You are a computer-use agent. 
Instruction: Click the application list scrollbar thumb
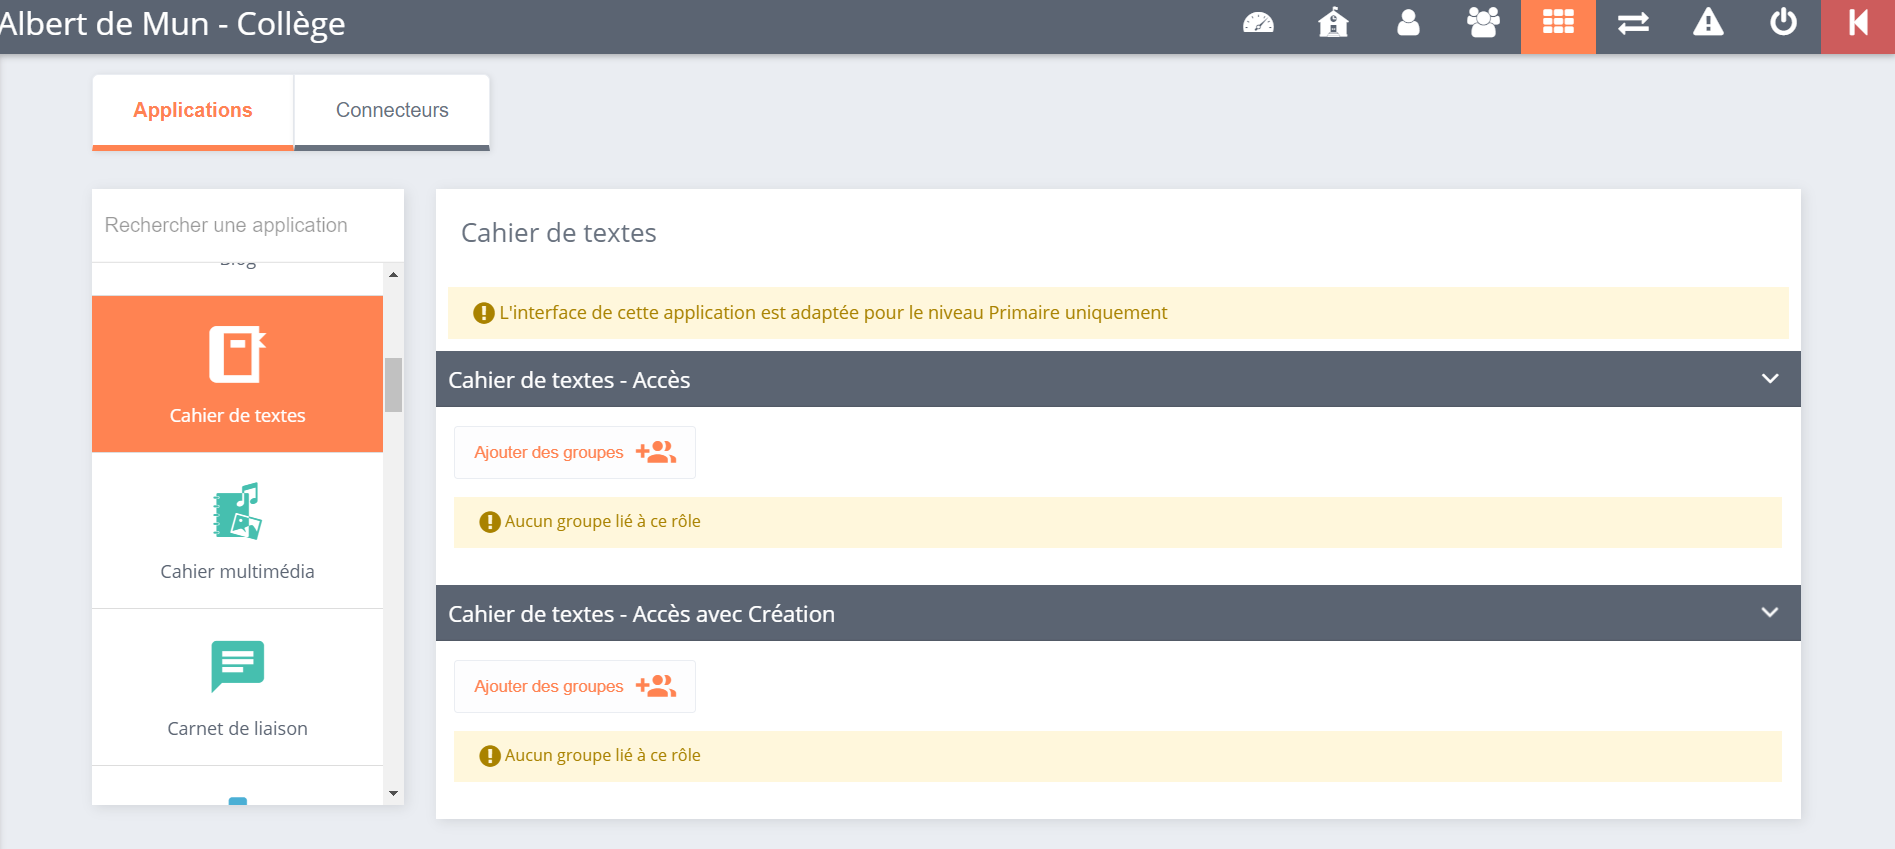(x=394, y=384)
